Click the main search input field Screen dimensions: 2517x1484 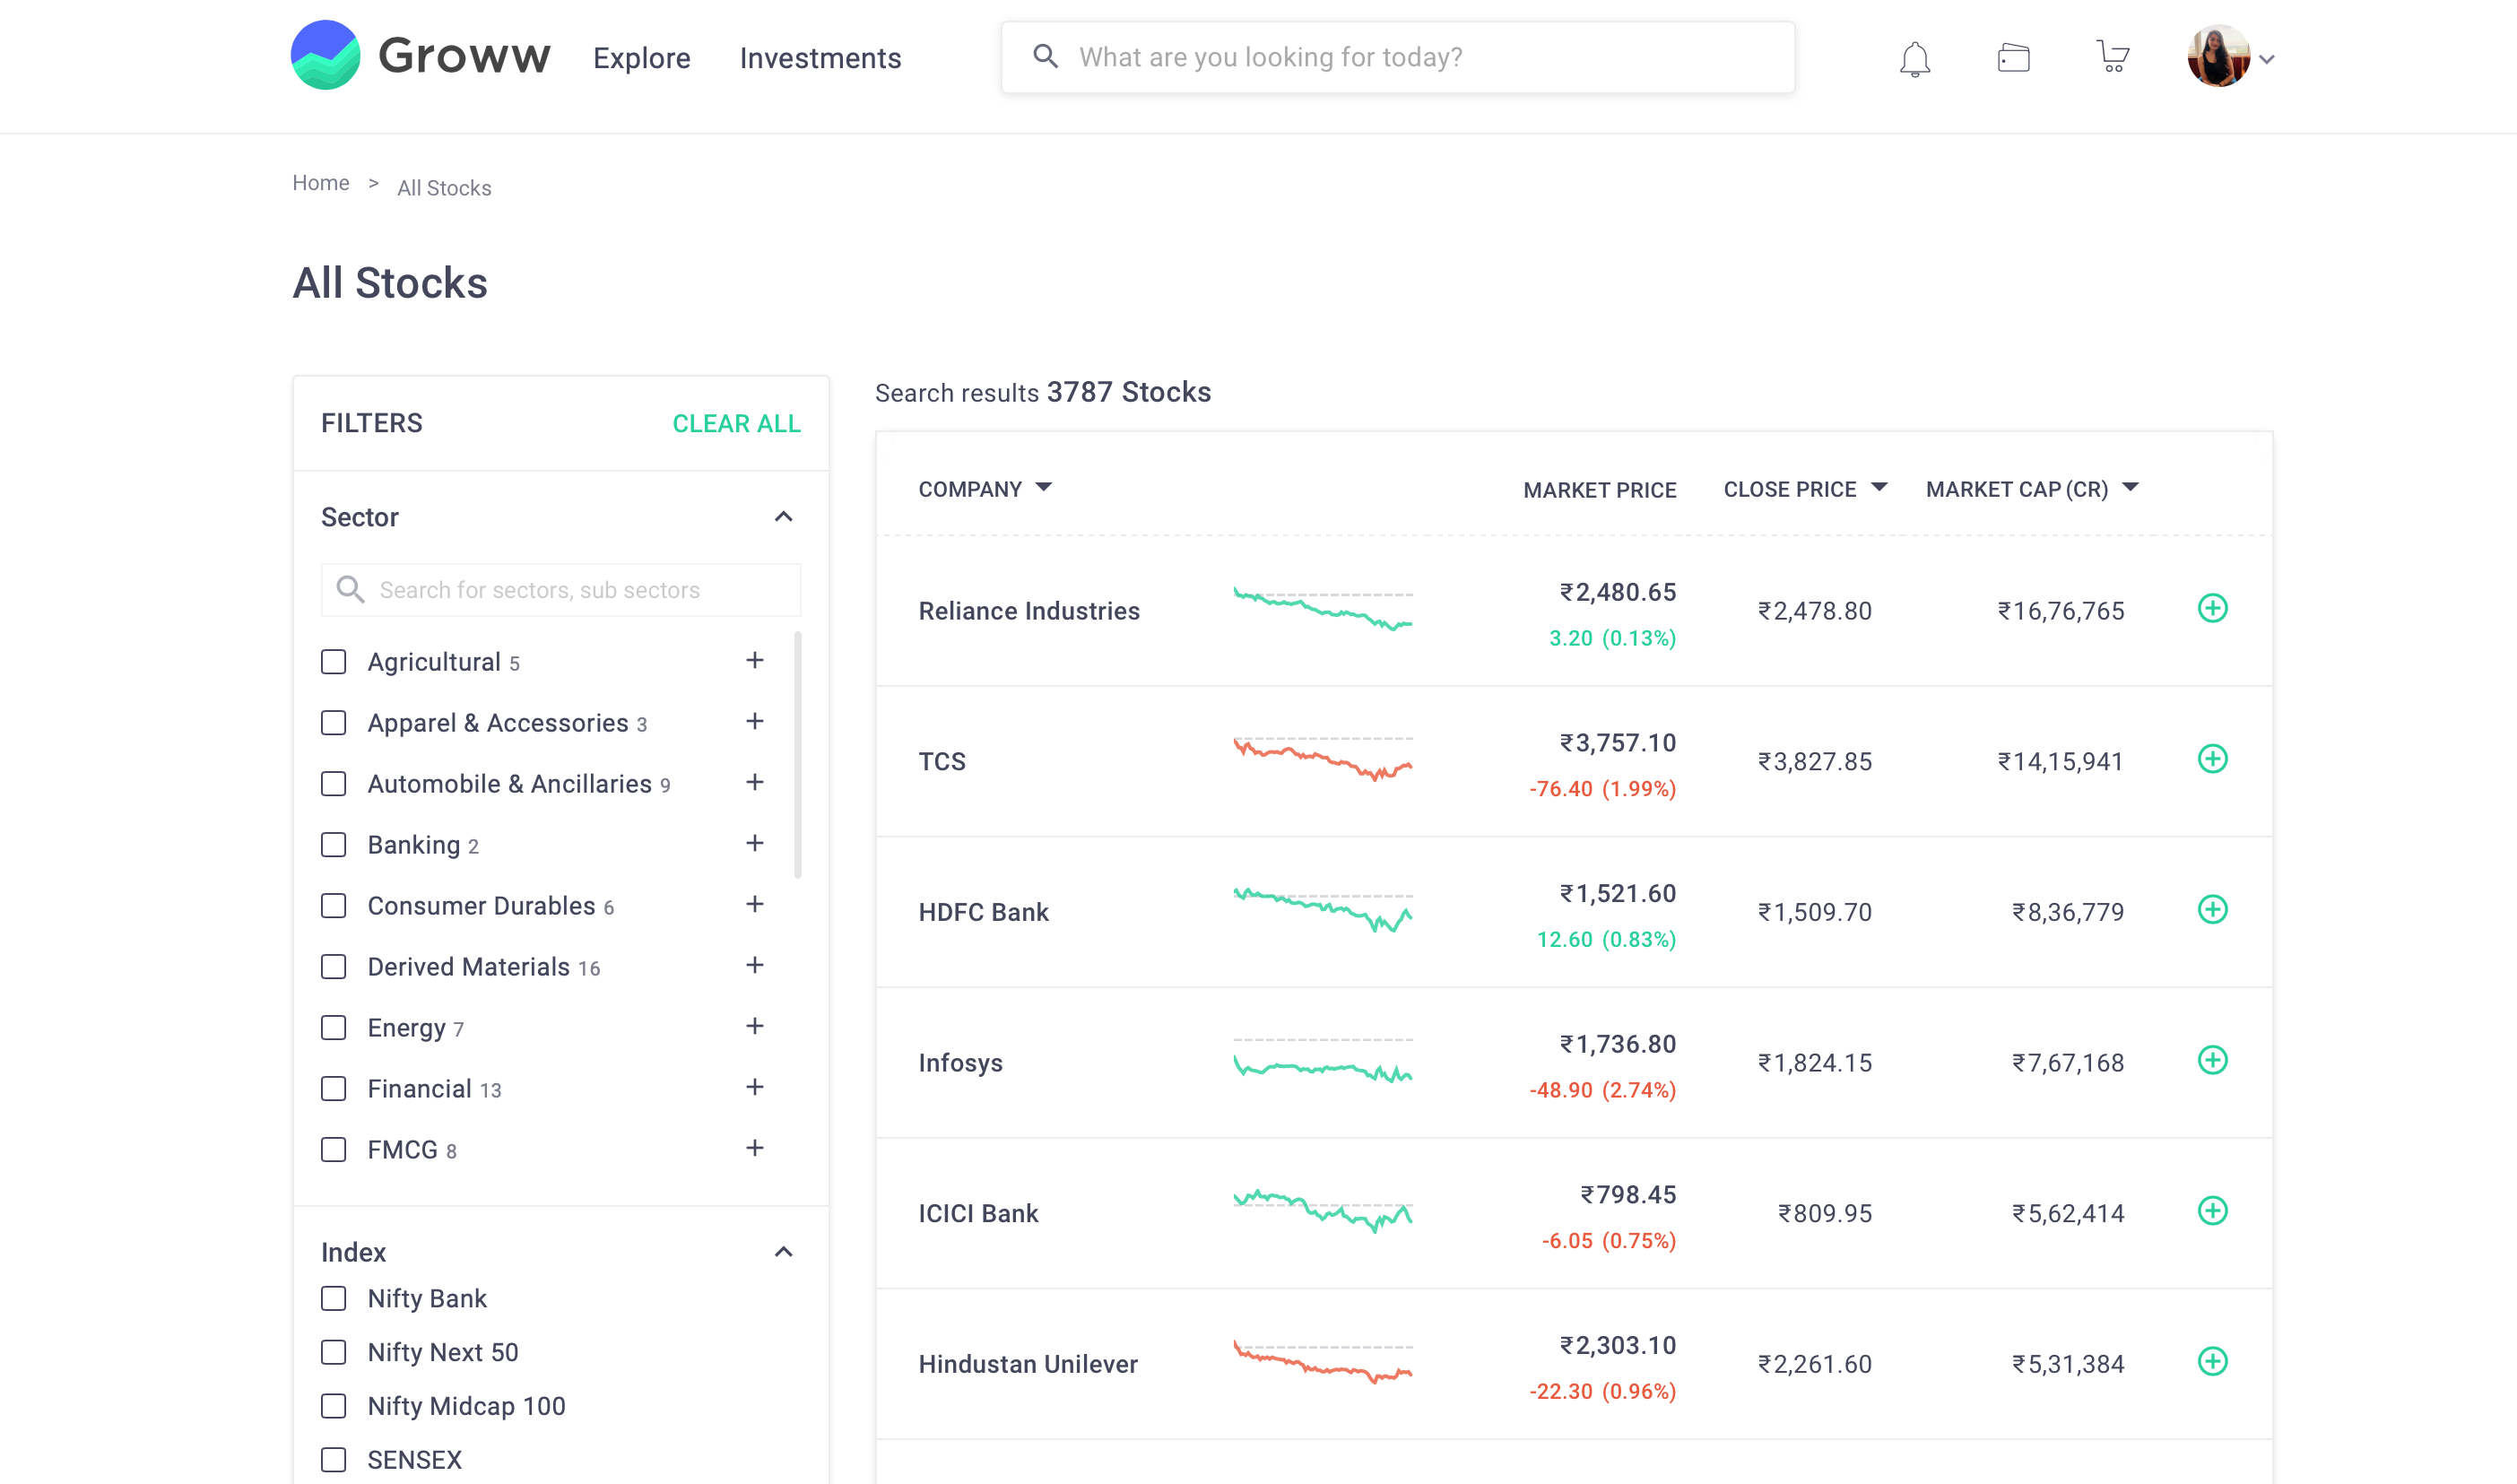[x=1397, y=57]
